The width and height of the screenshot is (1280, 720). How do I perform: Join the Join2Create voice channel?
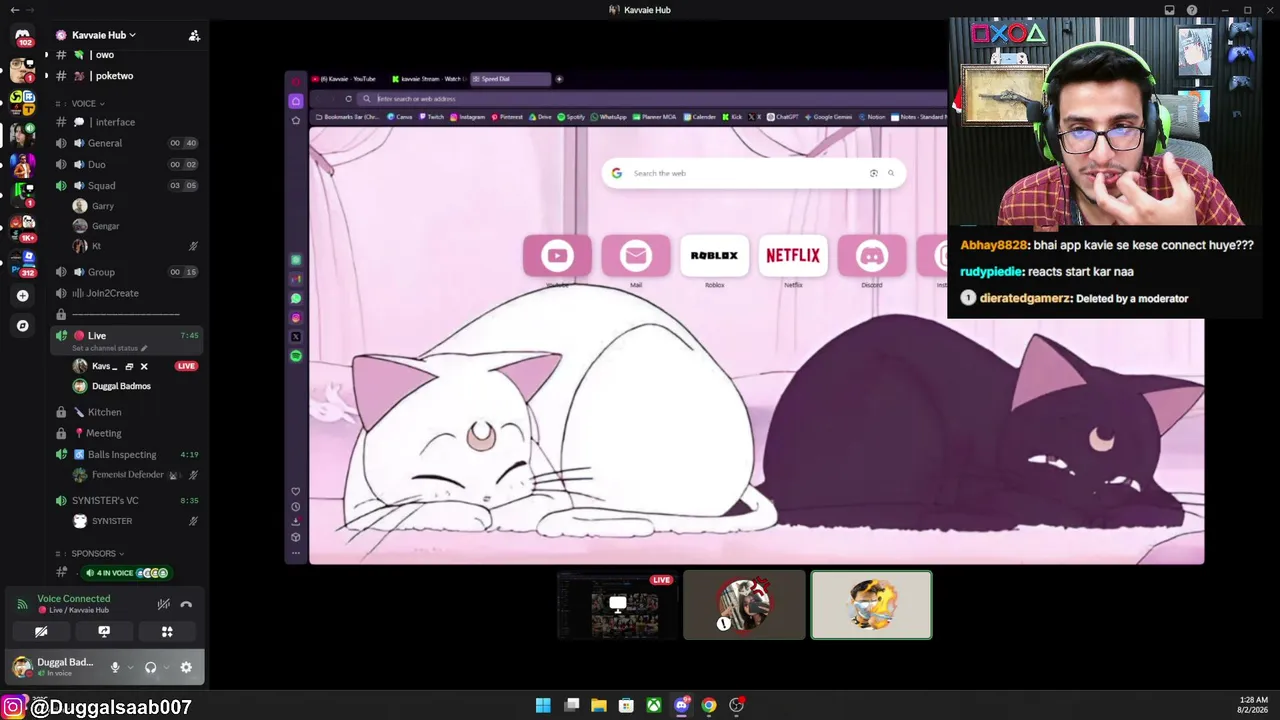[128, 293]
